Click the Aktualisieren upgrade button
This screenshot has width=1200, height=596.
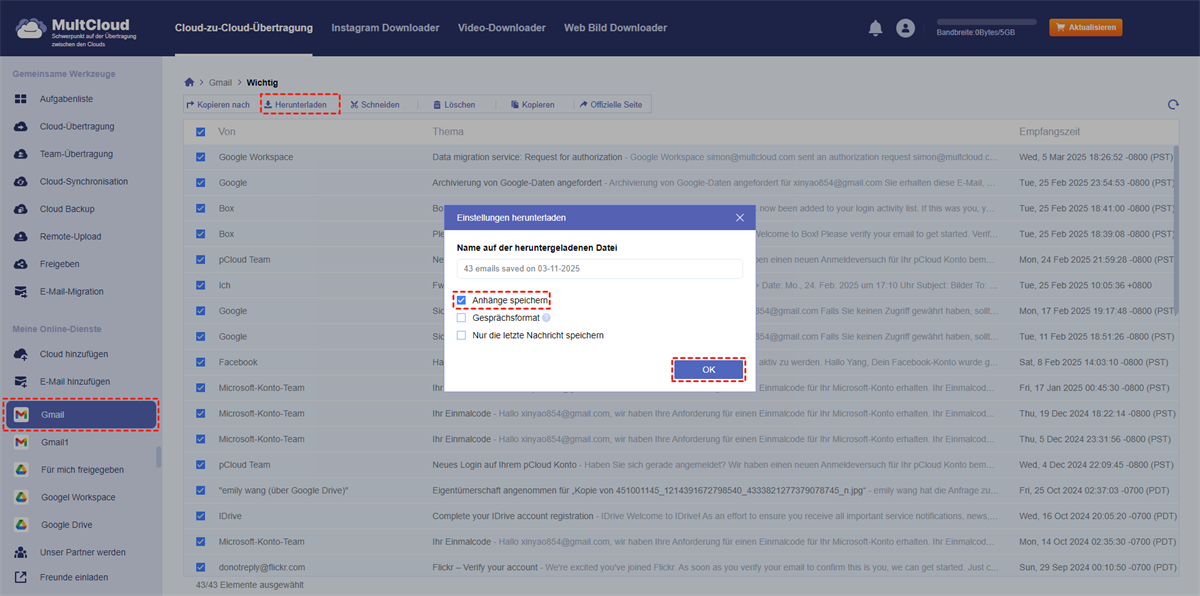coord(1086,28)
